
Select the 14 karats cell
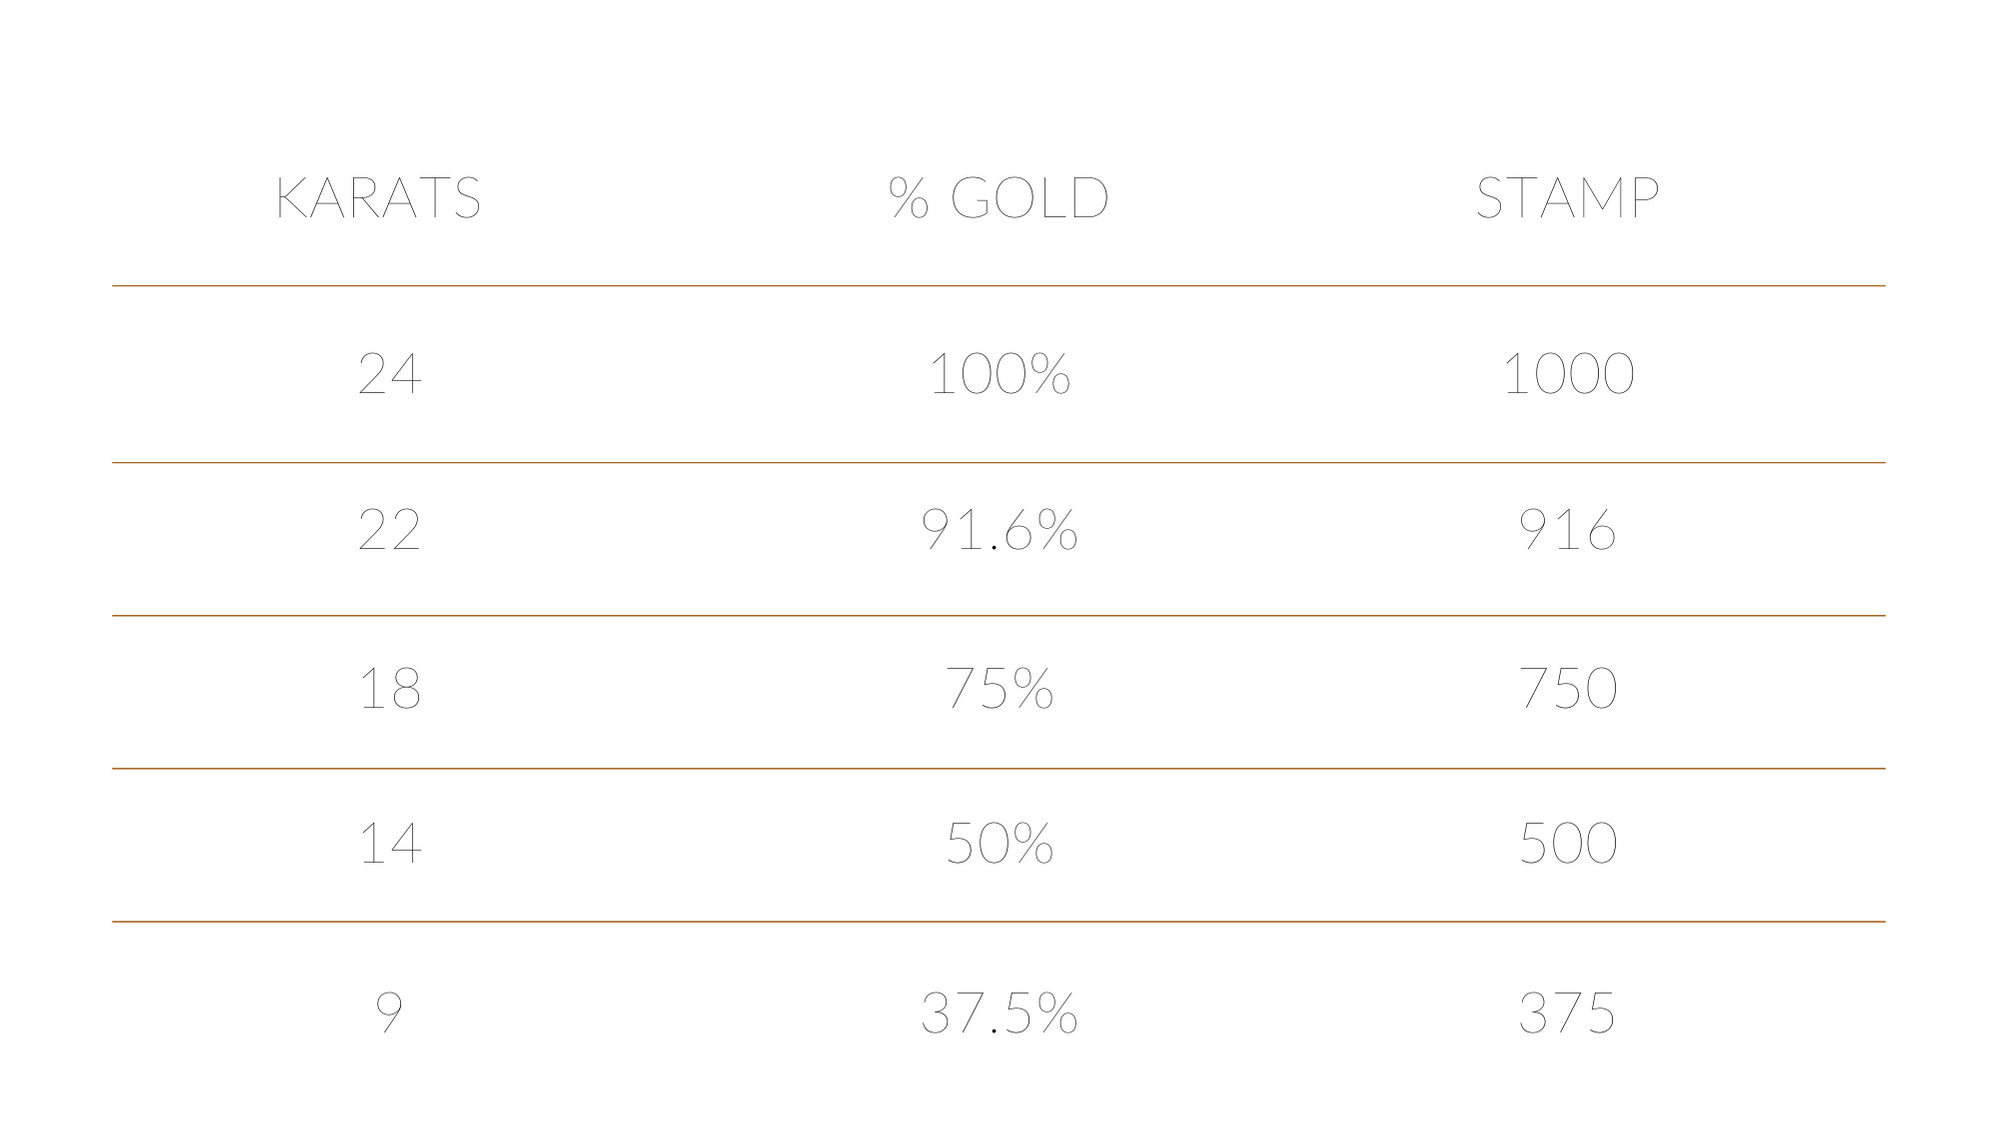tap(390, 843)
